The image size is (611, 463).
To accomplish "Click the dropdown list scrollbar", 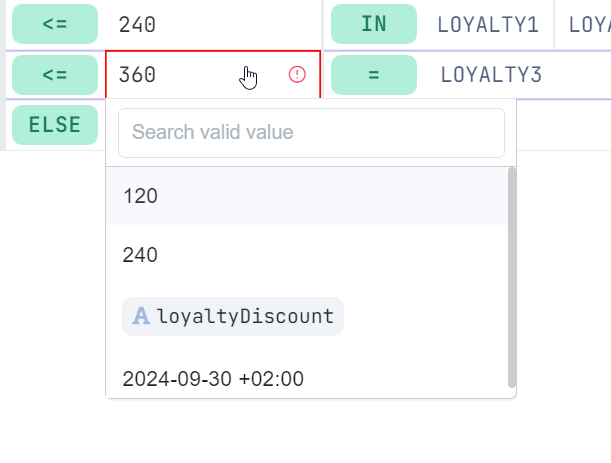I will pyautogui.click(x=513, y=277).
